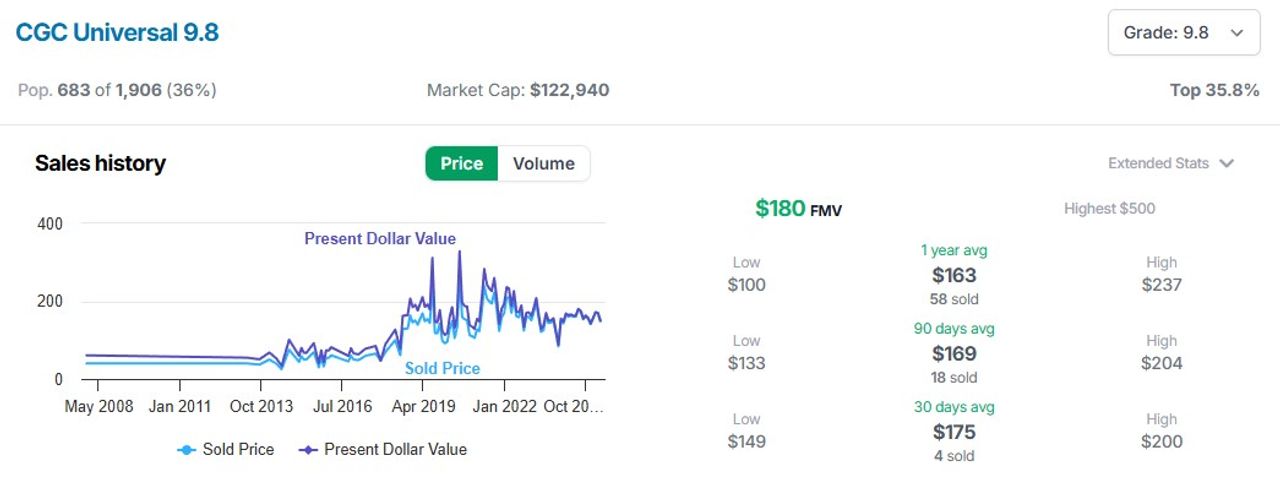Click the Extended Stats chevron icon

pyautogui.click(x=1227, y=163)
